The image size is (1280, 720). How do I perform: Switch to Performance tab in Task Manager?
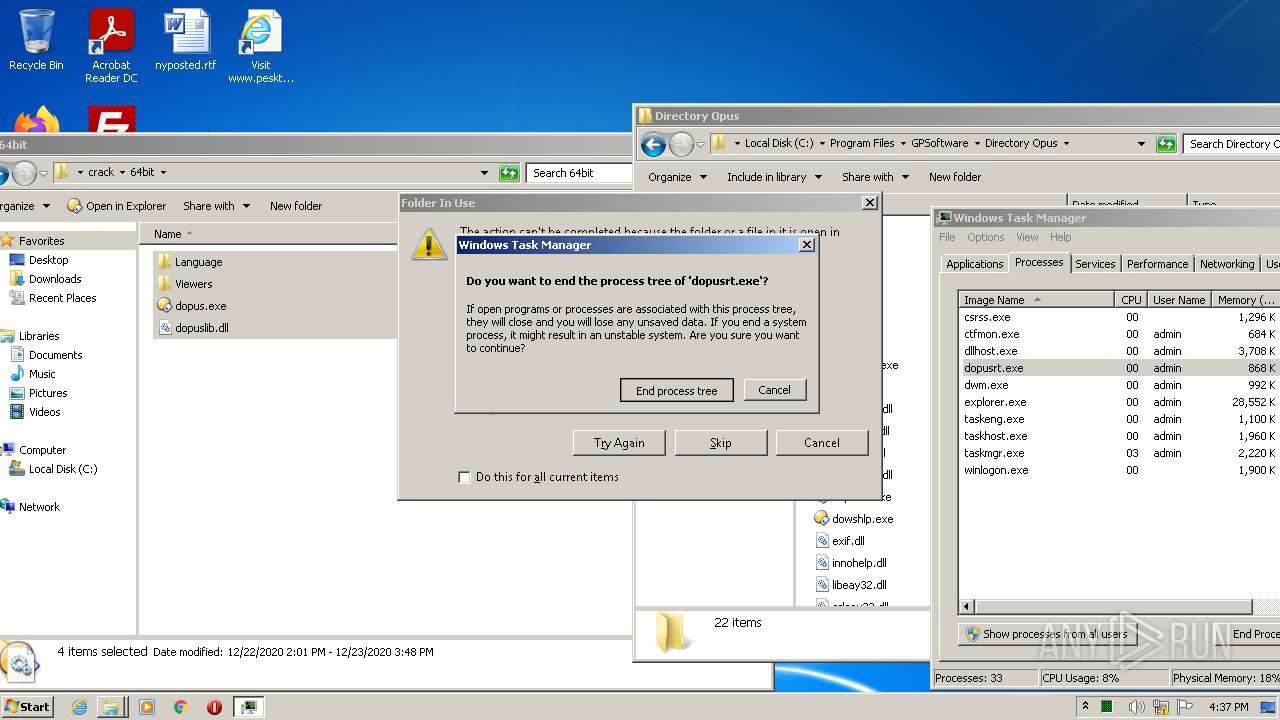1157,264
